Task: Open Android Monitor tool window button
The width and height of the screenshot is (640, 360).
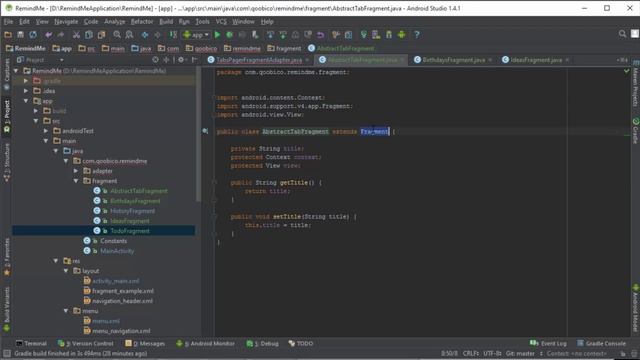Action: (206, 343)
